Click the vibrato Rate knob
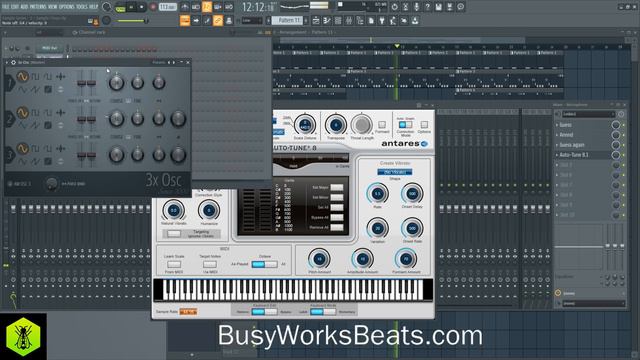The width and height of the screenshot is (640, 360). [377, 194]
